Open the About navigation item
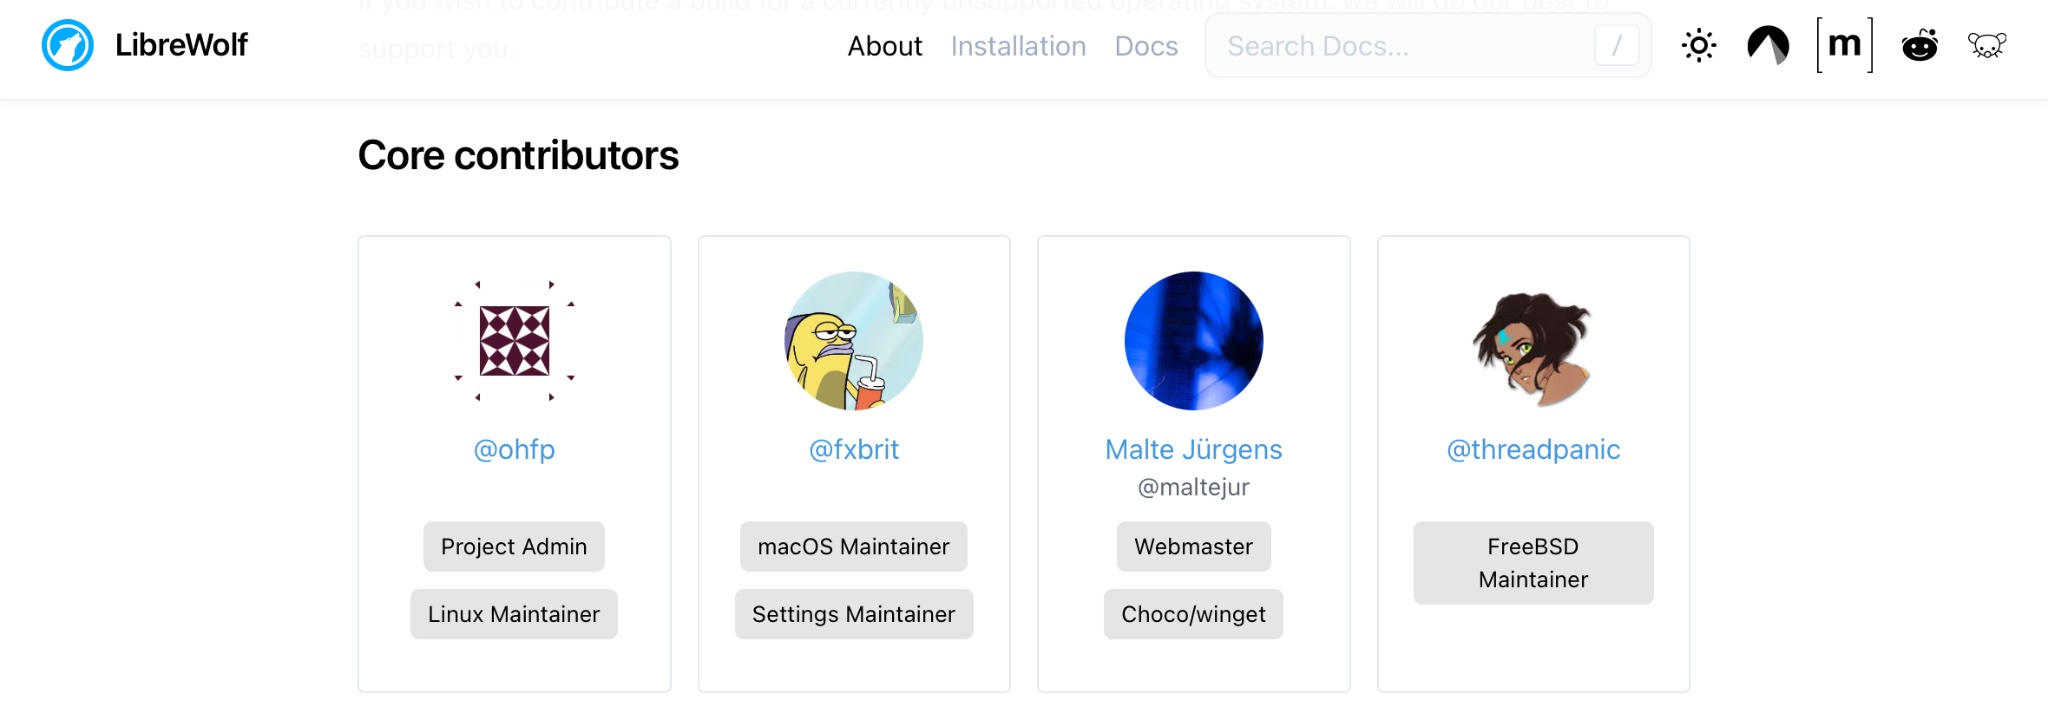 (x=885, y=46)
